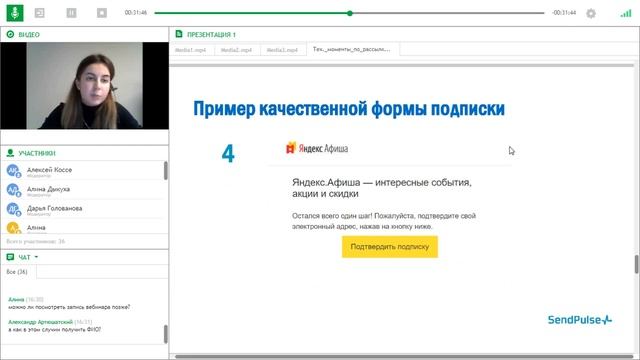Pause the webinar recording playback
The image size is (640, 360).
(71, 13)
